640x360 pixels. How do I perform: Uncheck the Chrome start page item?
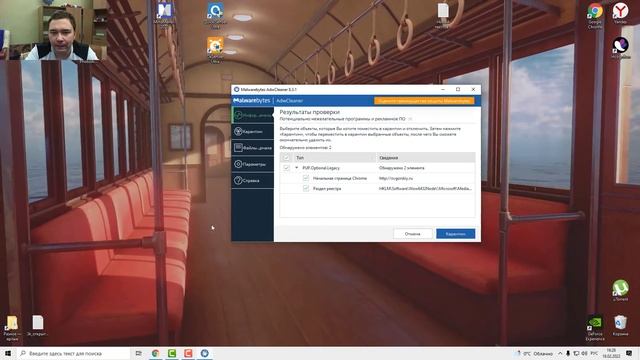tap(306, 178)
